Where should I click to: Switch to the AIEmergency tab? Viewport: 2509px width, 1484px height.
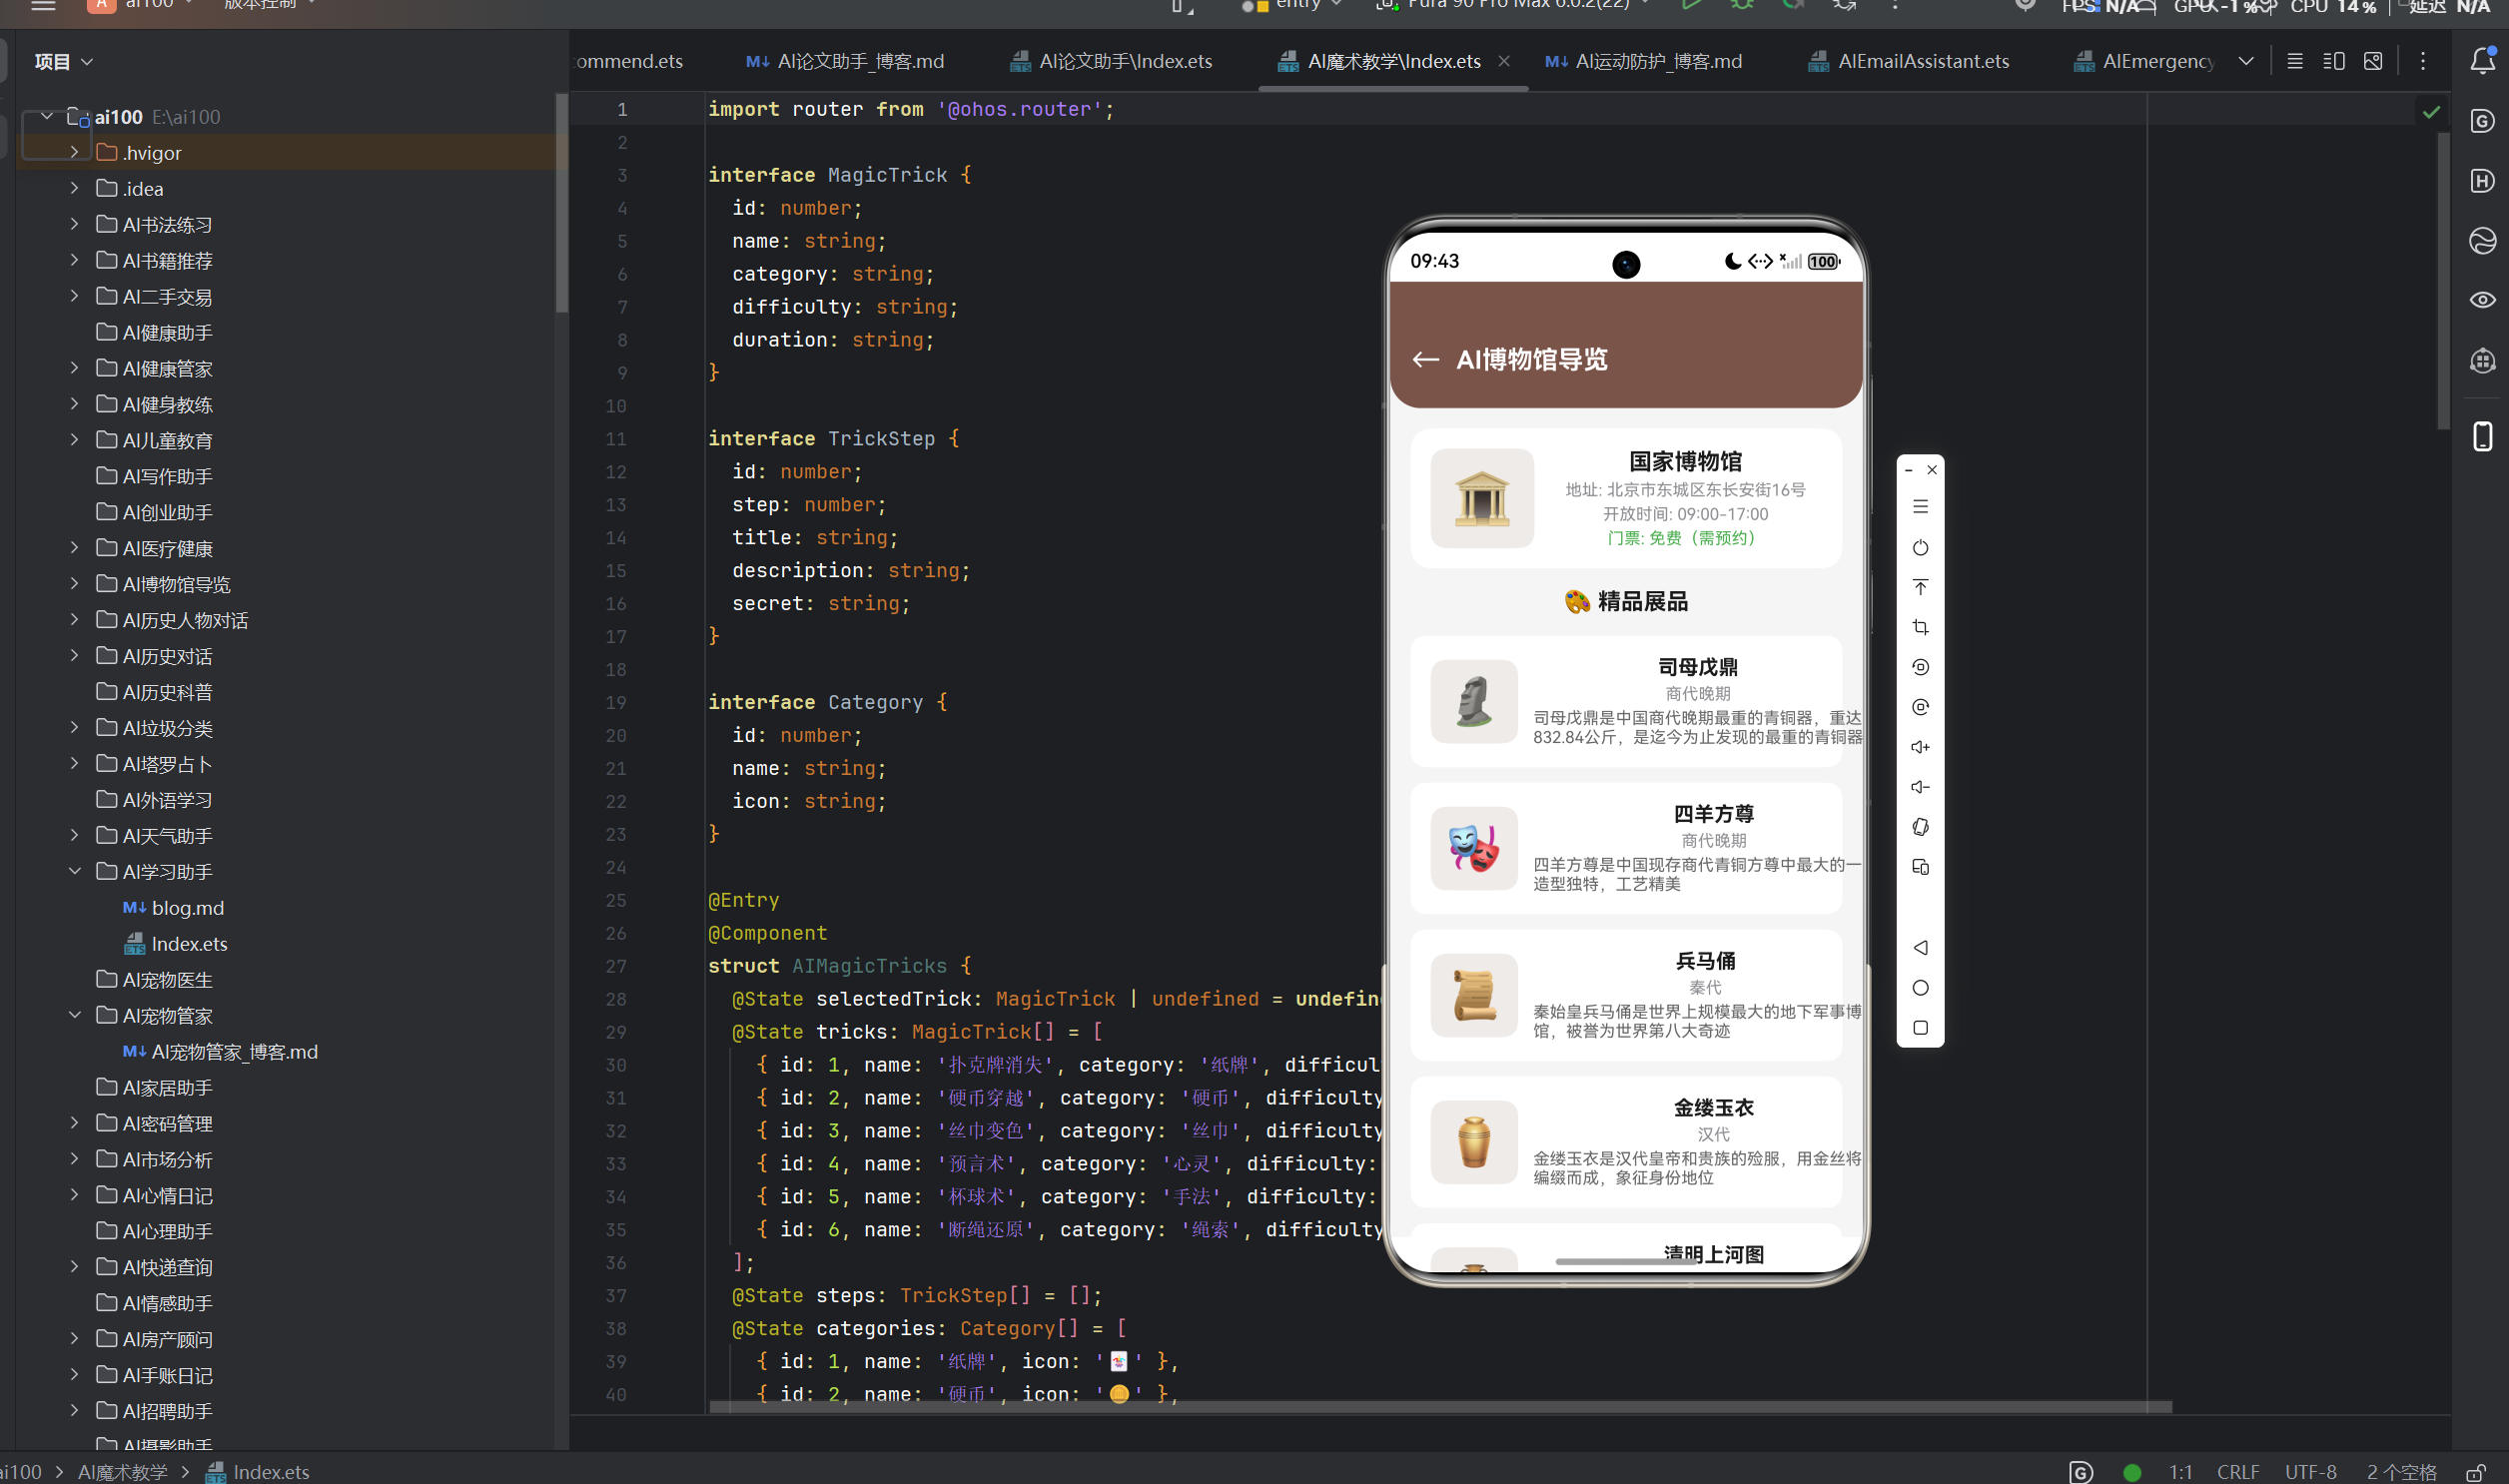point(2143,61)
